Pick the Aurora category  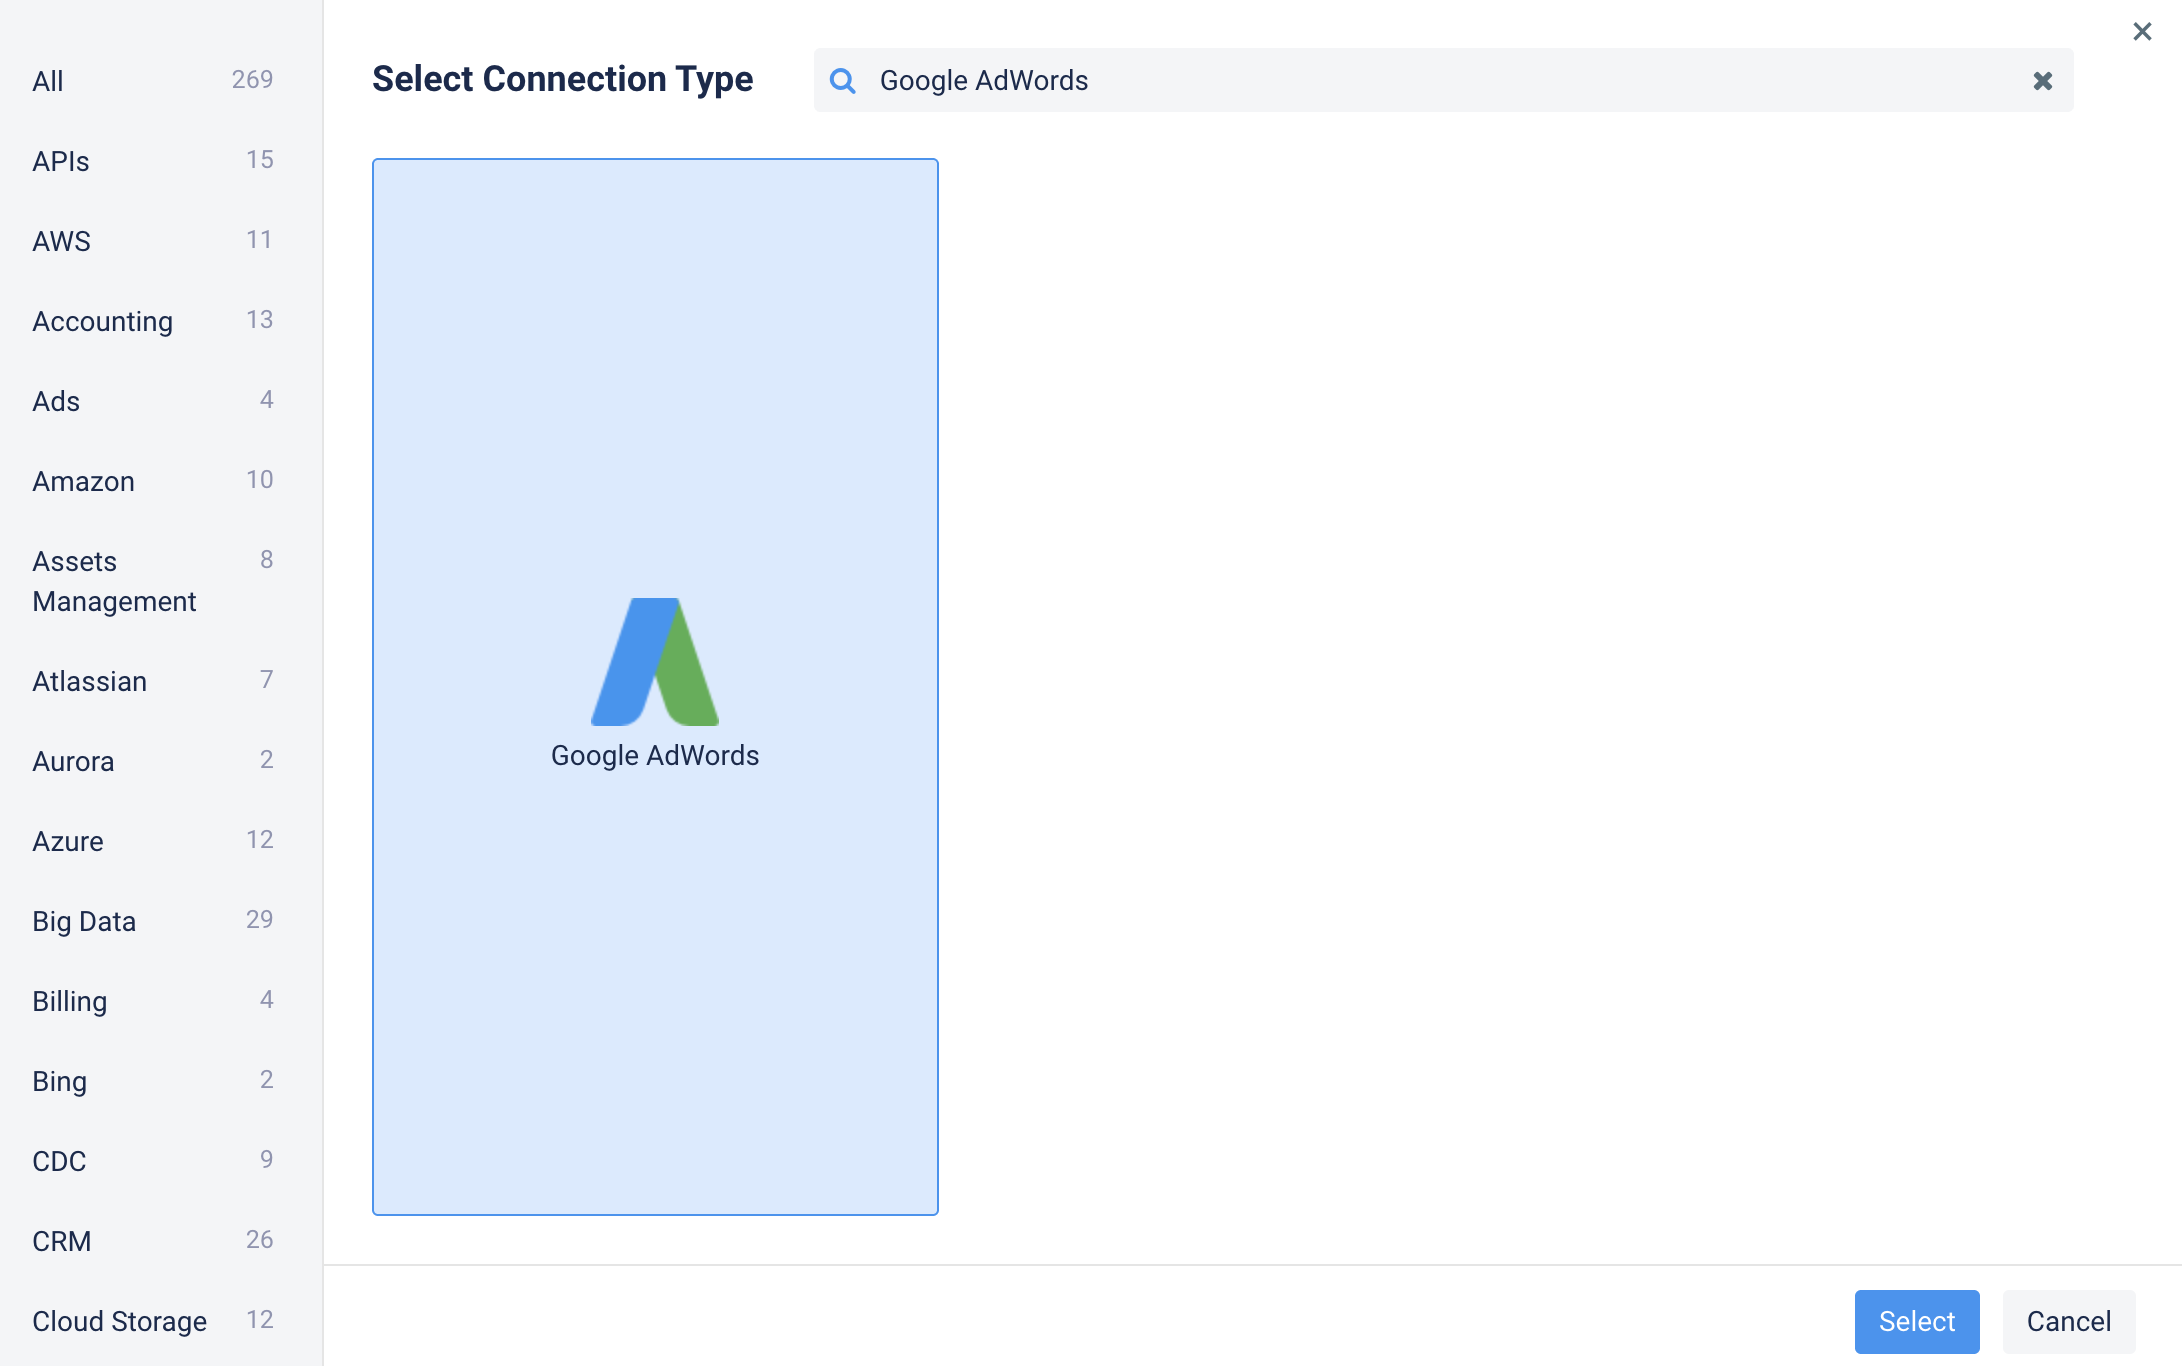pyautogui.click(x=152, y=760)
